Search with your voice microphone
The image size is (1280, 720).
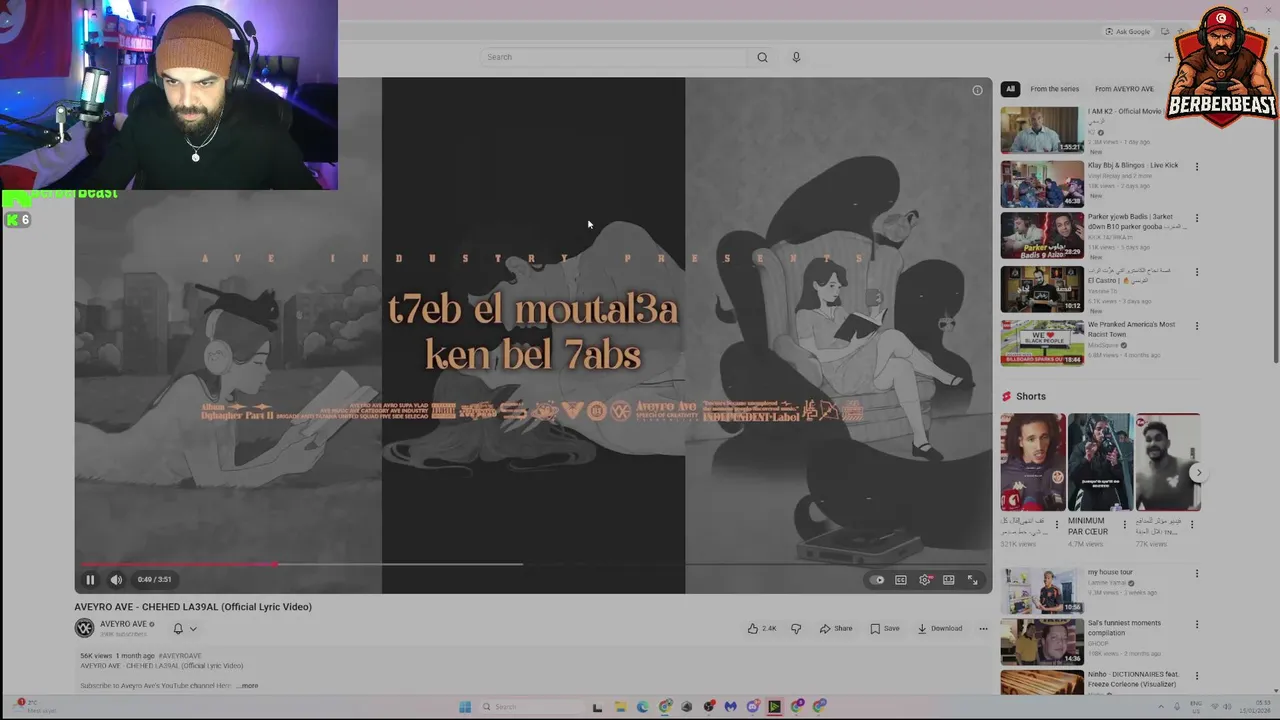point(796,57)
